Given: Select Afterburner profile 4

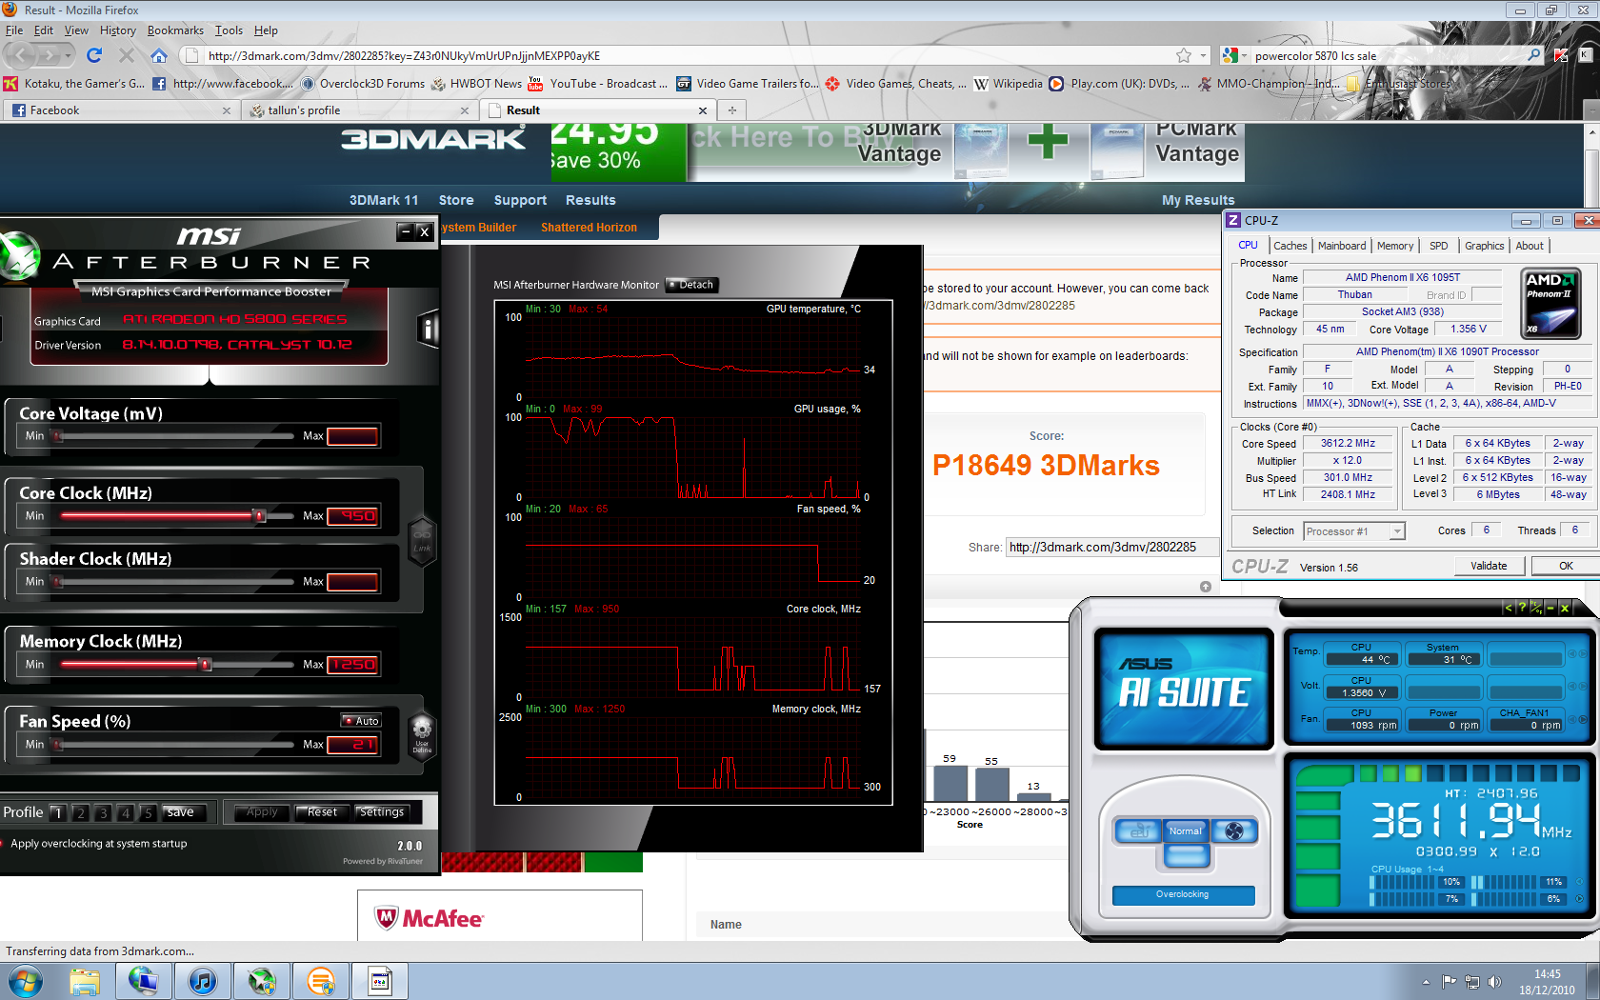Looking at the screenshot, I should click(x=125, y=813).
